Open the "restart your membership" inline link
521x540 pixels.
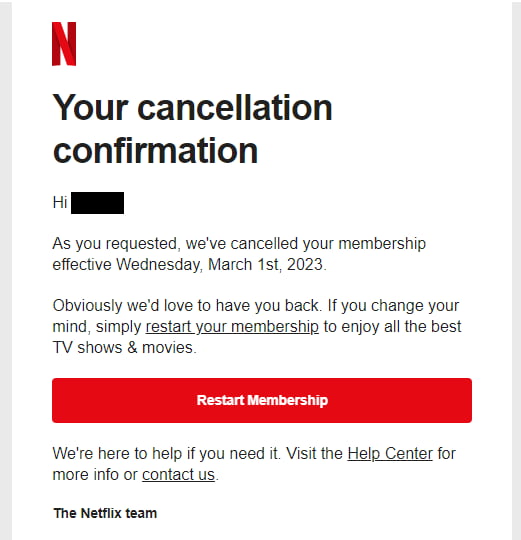(x=232, y=326)
